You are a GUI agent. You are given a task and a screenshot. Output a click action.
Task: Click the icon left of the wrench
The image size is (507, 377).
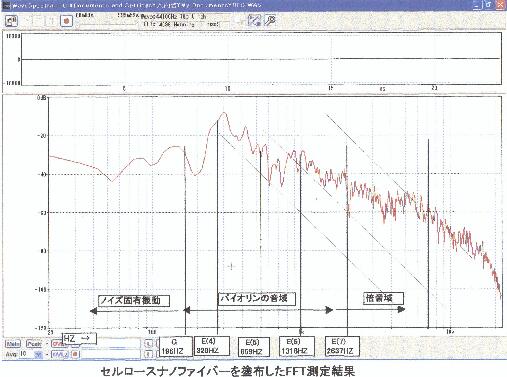coord(254,20)
